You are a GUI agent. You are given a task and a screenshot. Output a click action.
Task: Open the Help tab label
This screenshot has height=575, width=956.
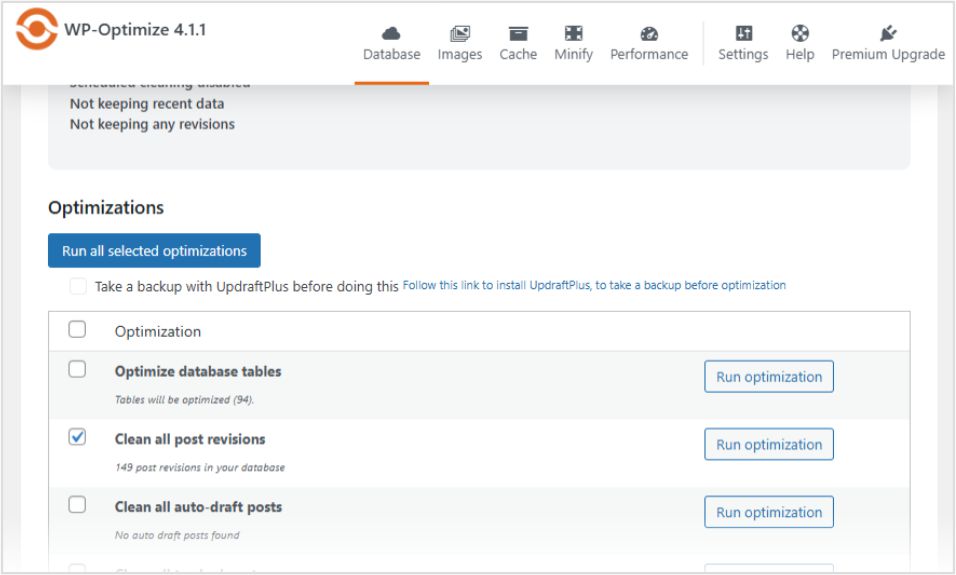[x=800, y=54]
